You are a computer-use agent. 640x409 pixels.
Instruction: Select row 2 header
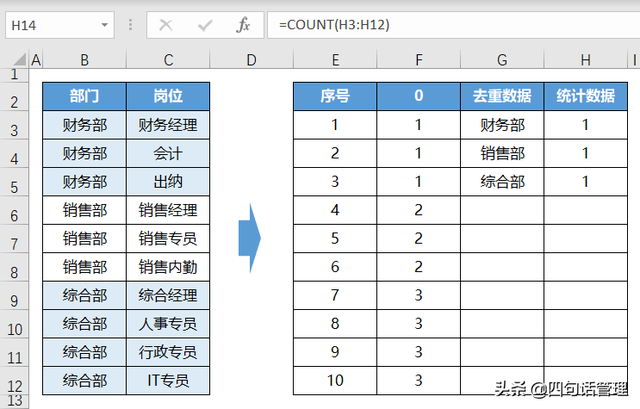coord(14,97)
